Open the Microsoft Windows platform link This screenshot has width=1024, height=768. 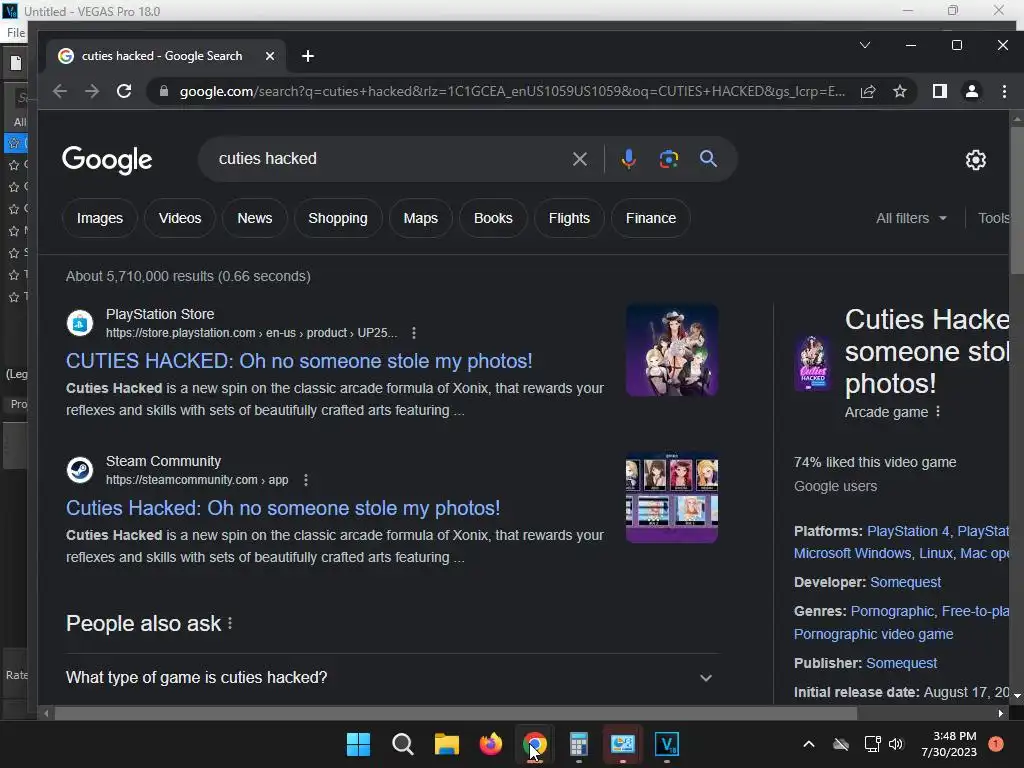click(852, 553)
